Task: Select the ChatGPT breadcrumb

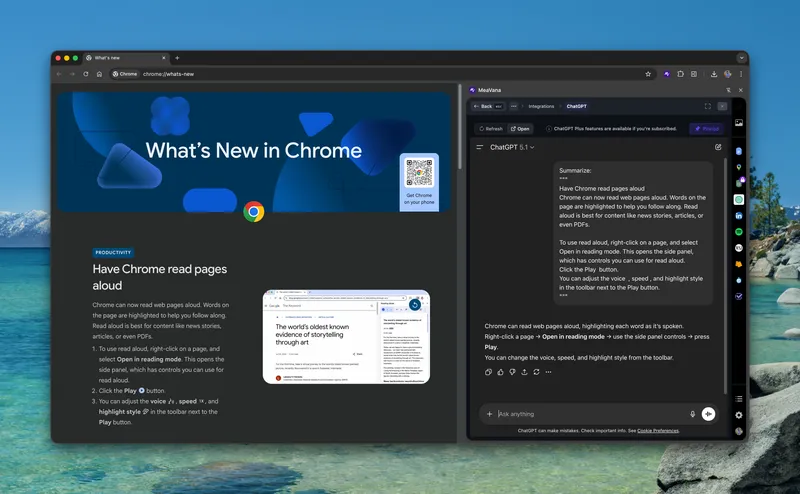Action: 577,106
